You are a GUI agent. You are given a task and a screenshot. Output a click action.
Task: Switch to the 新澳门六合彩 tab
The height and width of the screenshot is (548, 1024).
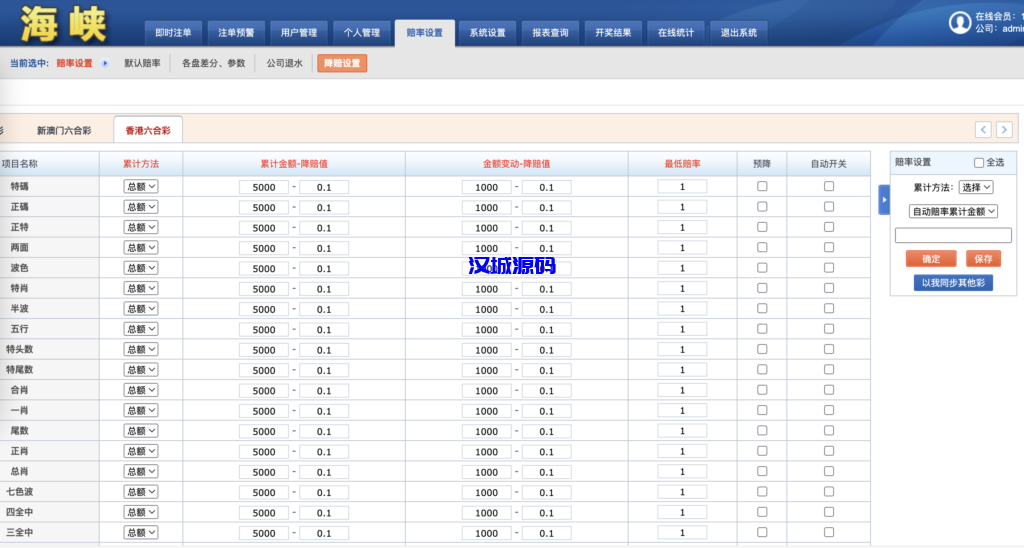(64, 130)
